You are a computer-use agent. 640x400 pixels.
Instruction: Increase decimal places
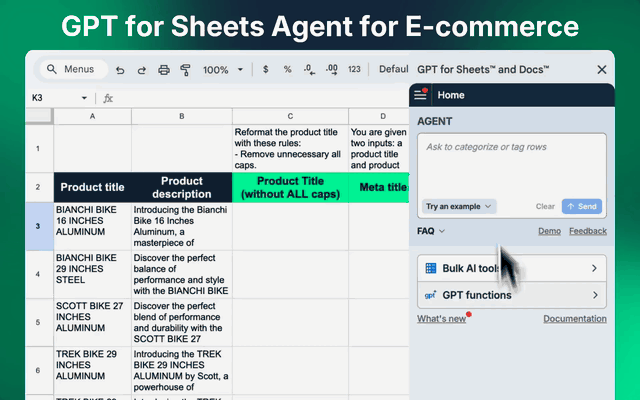click(x=331, y=69)
